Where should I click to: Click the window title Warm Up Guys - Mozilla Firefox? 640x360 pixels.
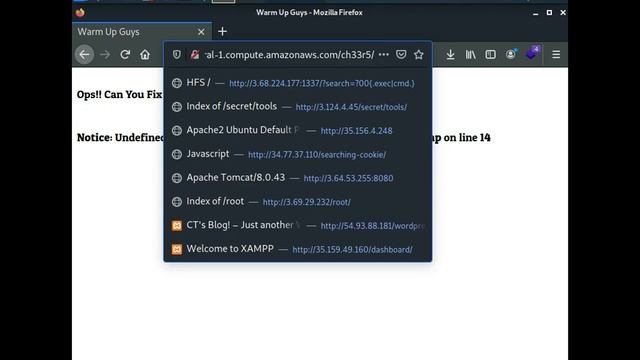pos(309,13)
